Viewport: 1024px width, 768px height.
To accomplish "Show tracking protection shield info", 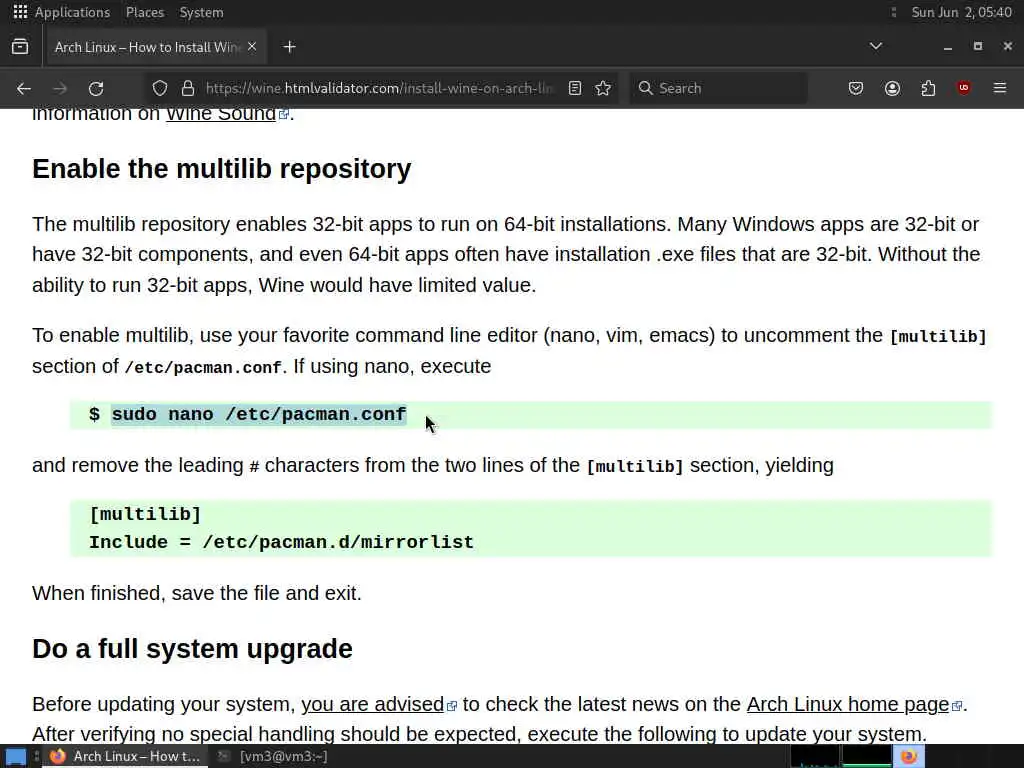I will [160, 88].
